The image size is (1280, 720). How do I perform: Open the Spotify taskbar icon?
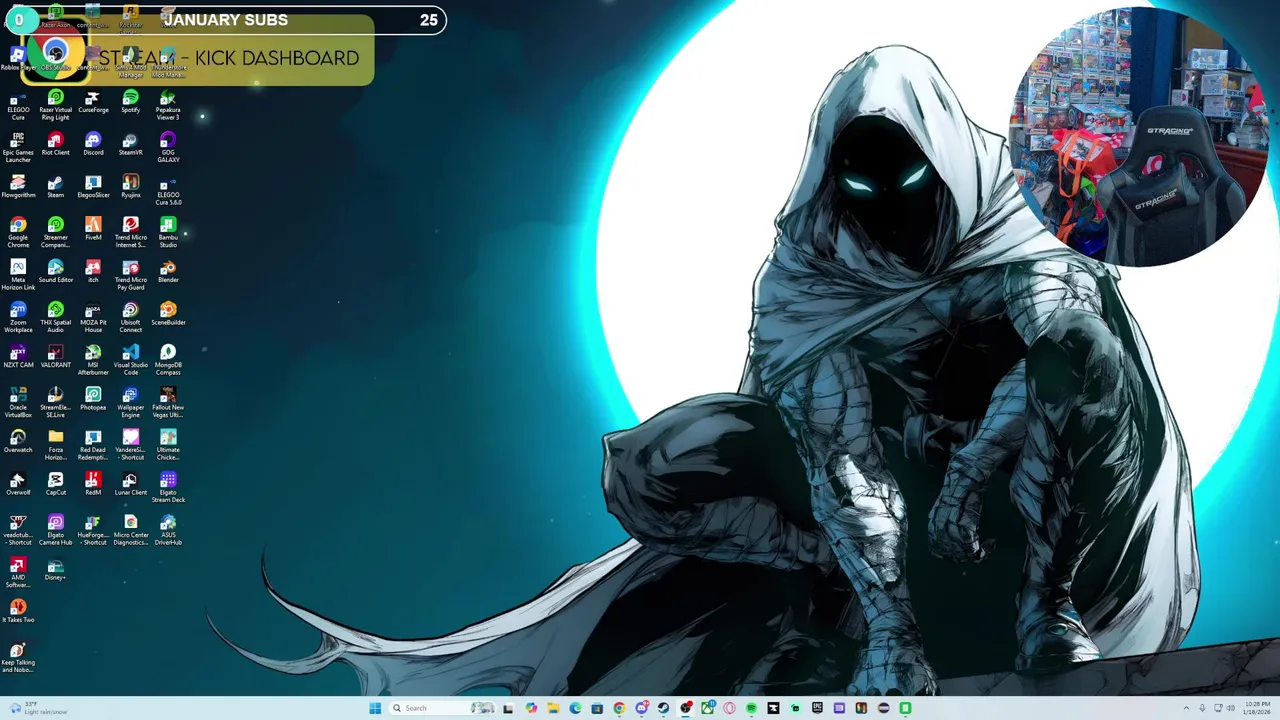pyautogui.click(x=751, y=708)
